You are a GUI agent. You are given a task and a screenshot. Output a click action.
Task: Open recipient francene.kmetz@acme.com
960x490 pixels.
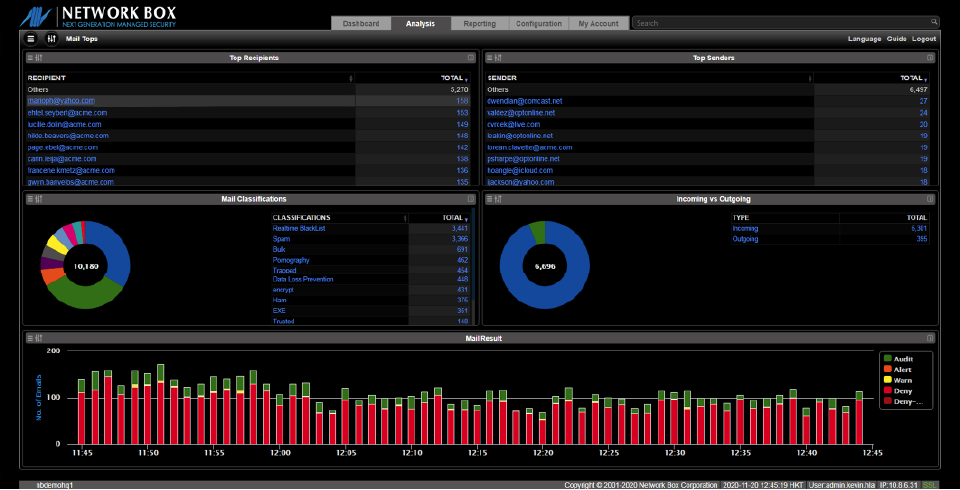click(71, 170)
